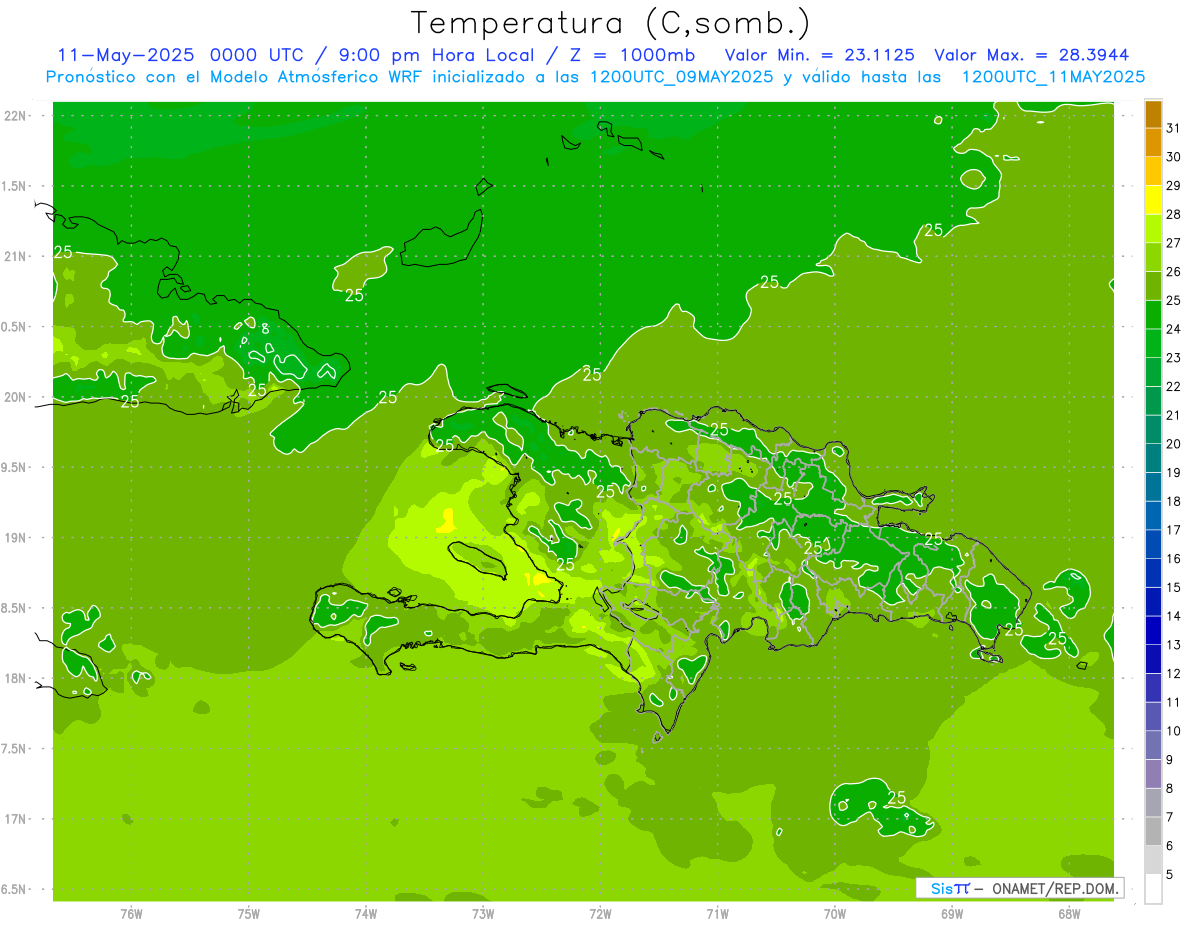Click the 70W longitude axis label
This screenshot has height=927, width=1200.
tap(835, 914)
